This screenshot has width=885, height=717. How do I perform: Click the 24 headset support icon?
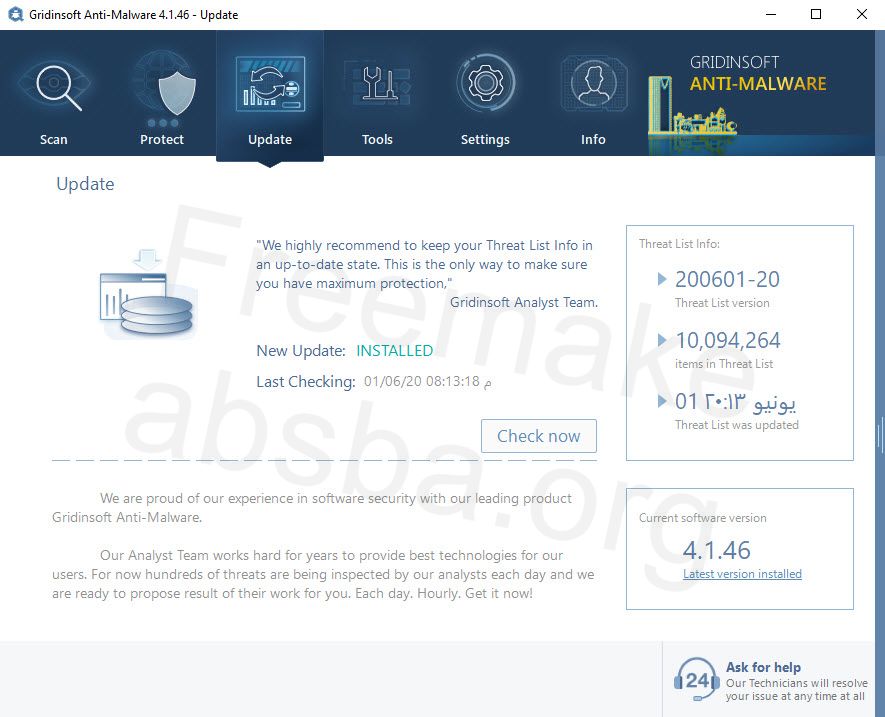(697, 680)
